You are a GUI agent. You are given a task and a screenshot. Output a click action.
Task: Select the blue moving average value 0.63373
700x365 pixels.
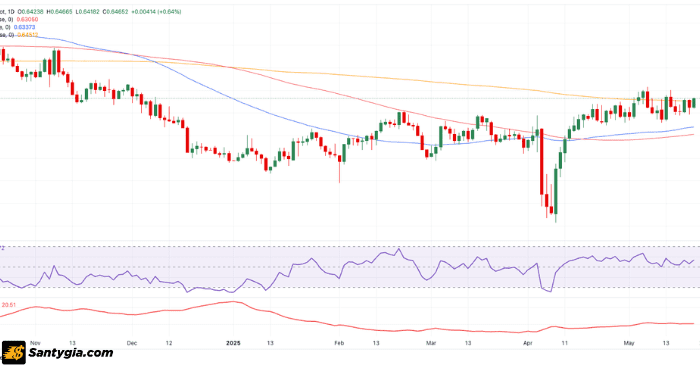[24, 27]
